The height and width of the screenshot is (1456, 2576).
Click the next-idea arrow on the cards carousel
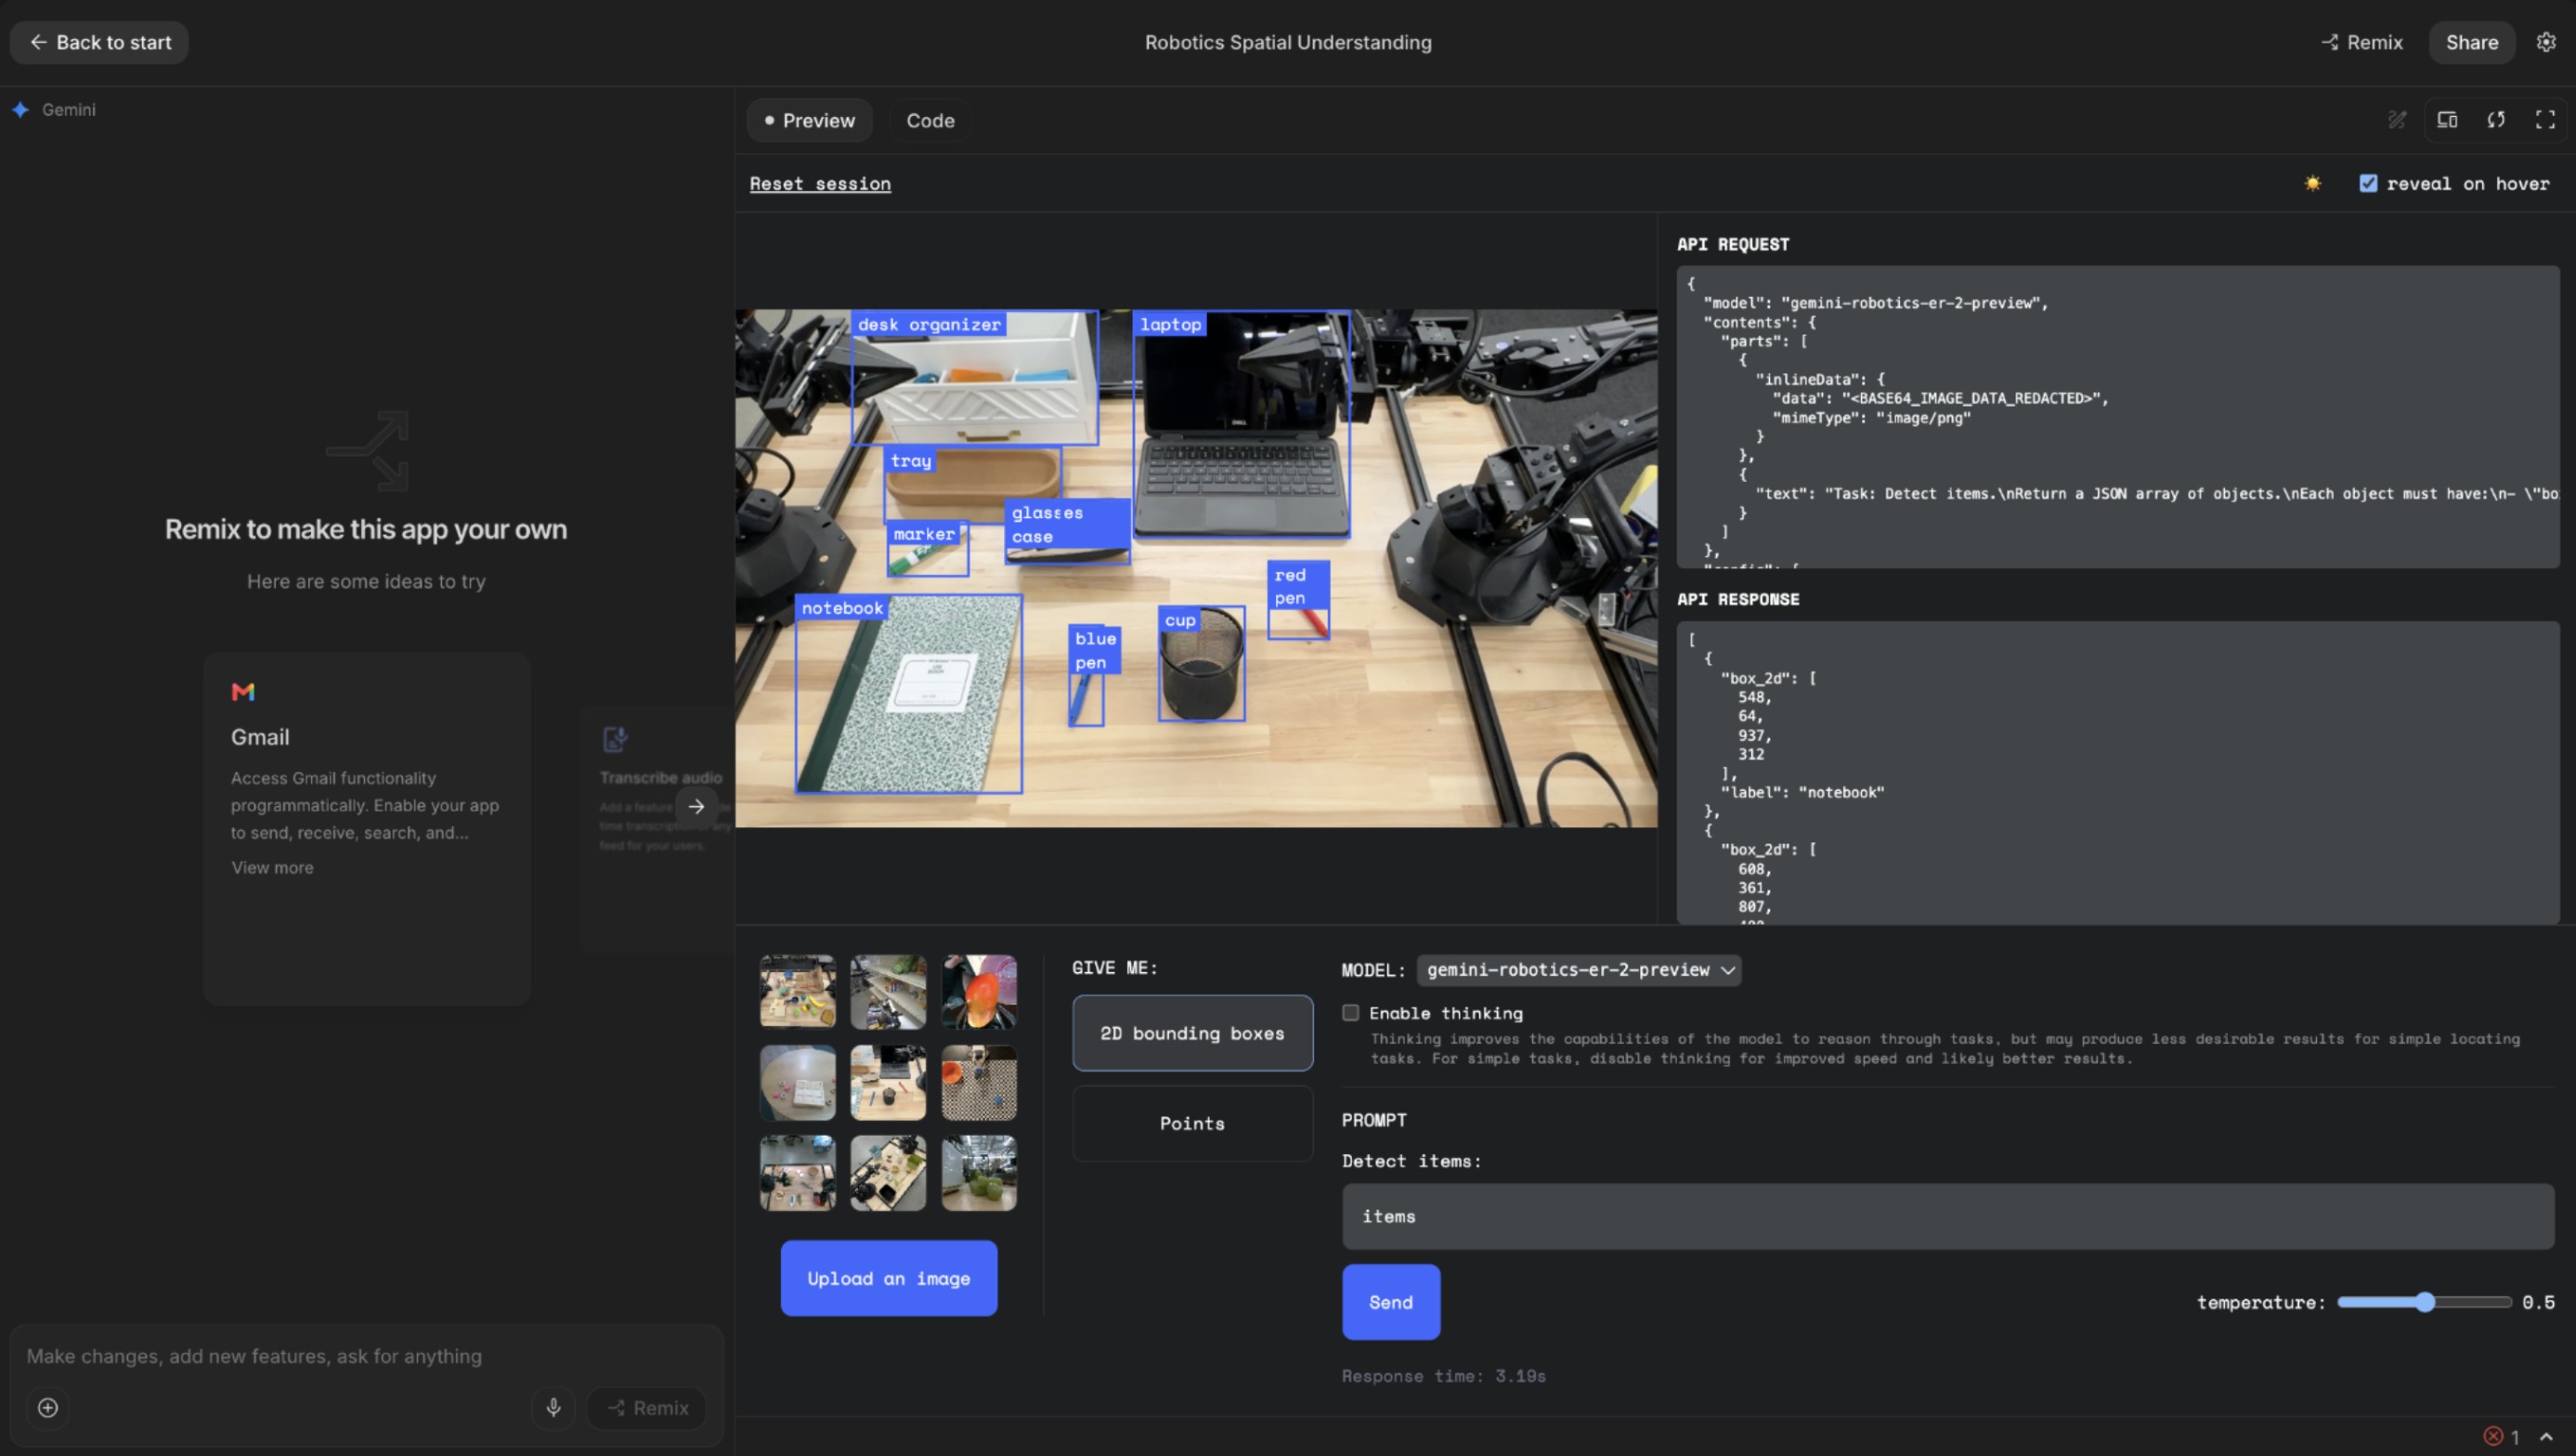[696, 806]
